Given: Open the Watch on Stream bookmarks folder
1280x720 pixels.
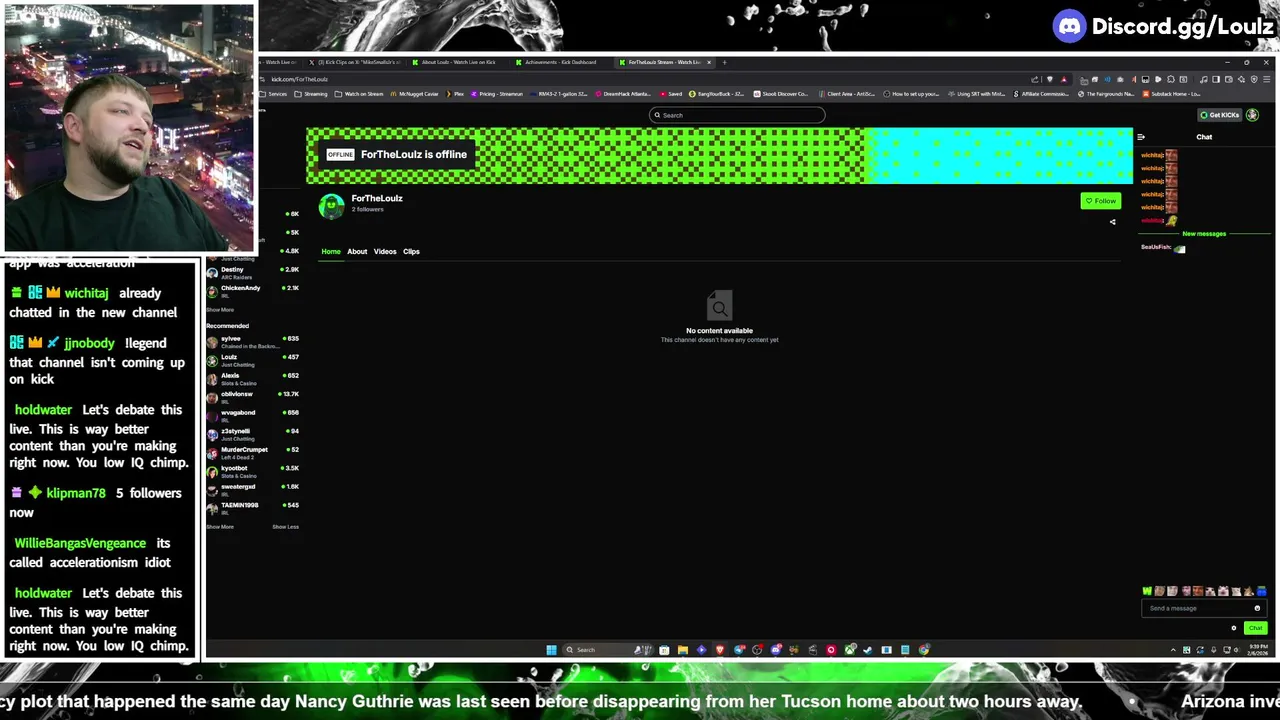Looking at the screenshot, I should (360, 94).
